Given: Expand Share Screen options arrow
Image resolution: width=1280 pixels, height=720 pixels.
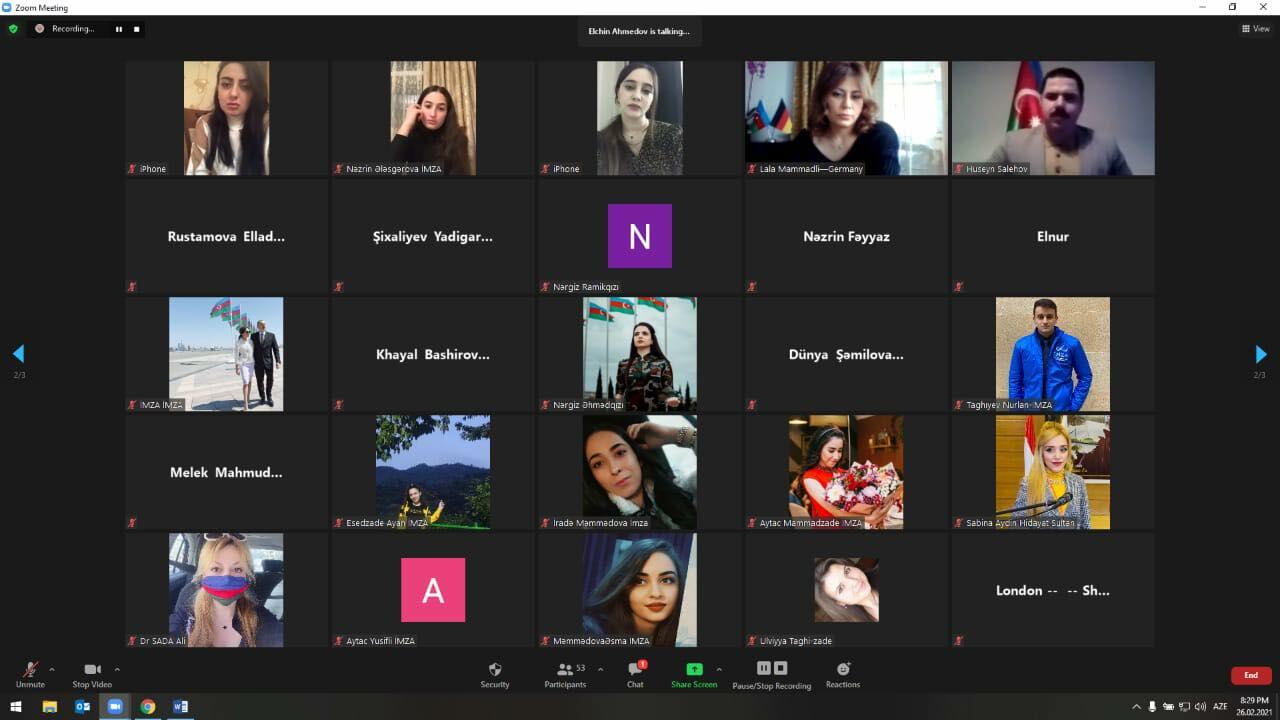Looking at the screenshot, I should 719,669.
